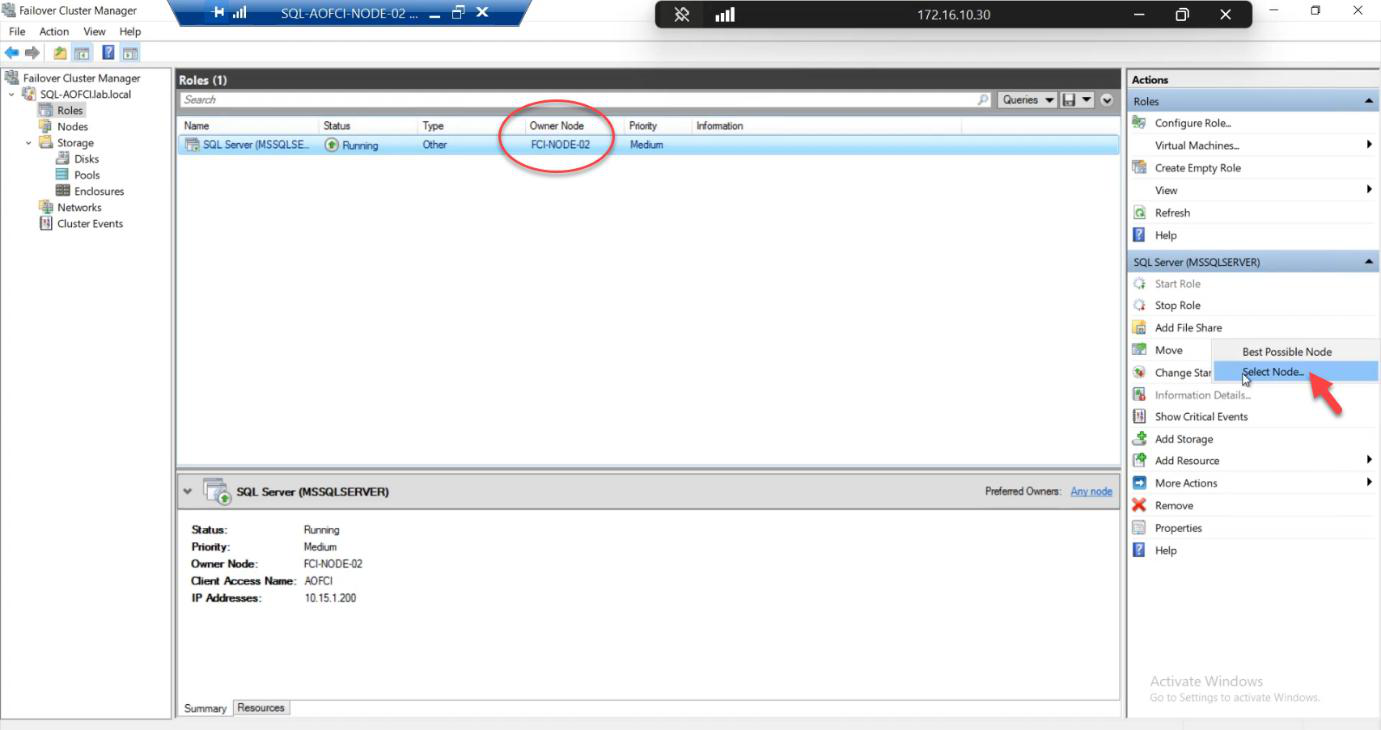Click the Add Resource icon
Image resolution: width=1381 pixels, height=730 pixels.
click(x=1139, y=461)
